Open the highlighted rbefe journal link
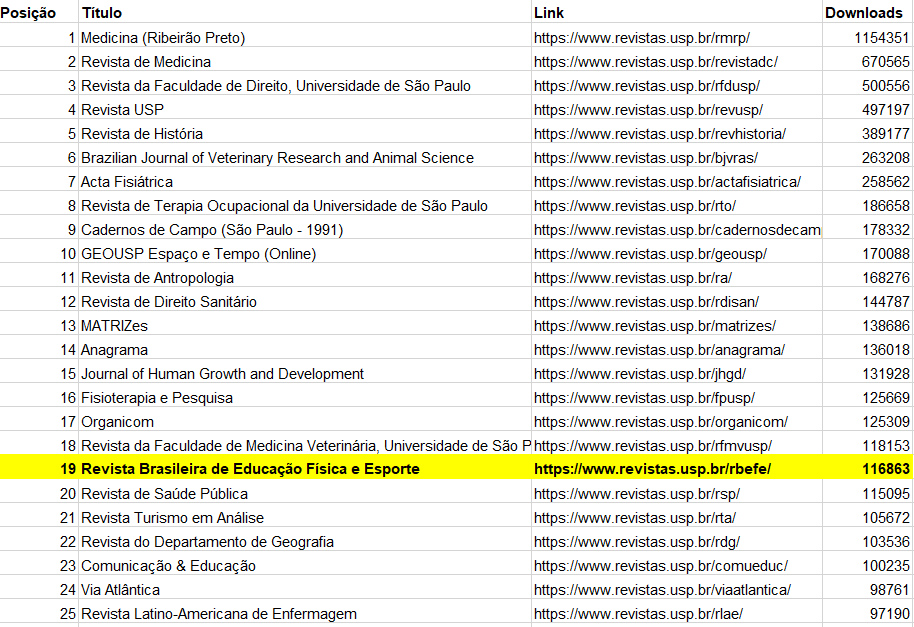 [652, 469]
